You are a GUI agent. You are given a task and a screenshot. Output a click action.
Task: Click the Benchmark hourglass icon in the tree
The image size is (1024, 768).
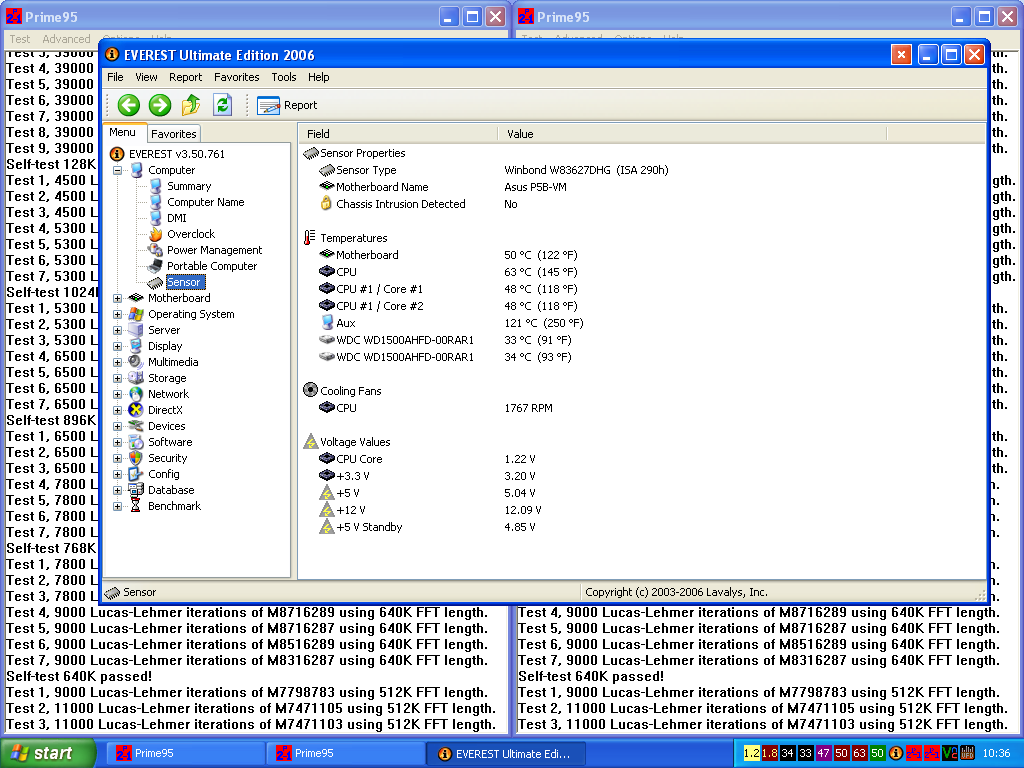tap(136, 506)
